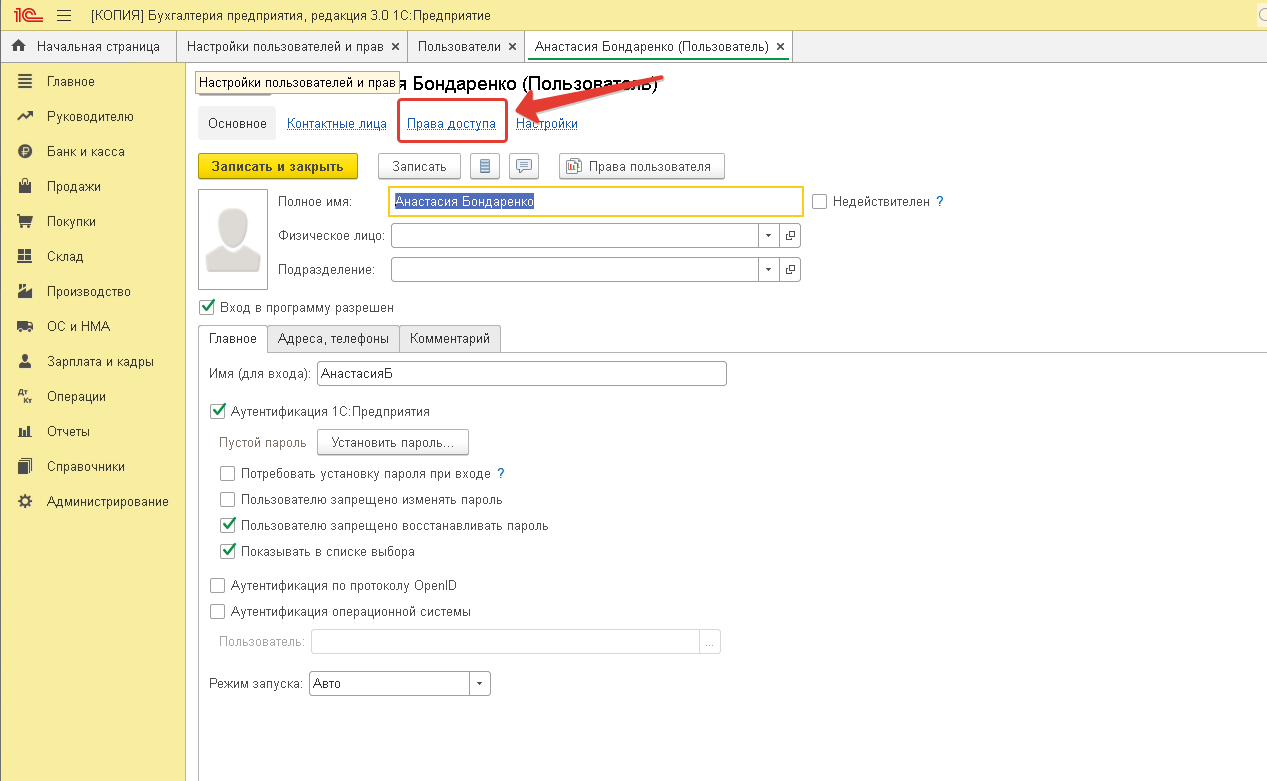Click the Записать button
The height and width of the screenshot is (781, 1267).
(419, 166)
